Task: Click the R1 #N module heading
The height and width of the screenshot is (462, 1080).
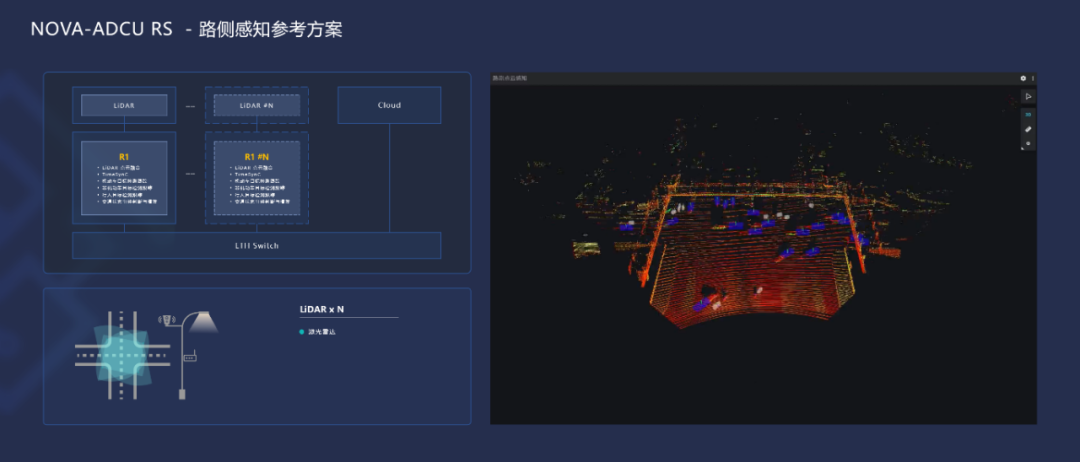Action: 257,157
